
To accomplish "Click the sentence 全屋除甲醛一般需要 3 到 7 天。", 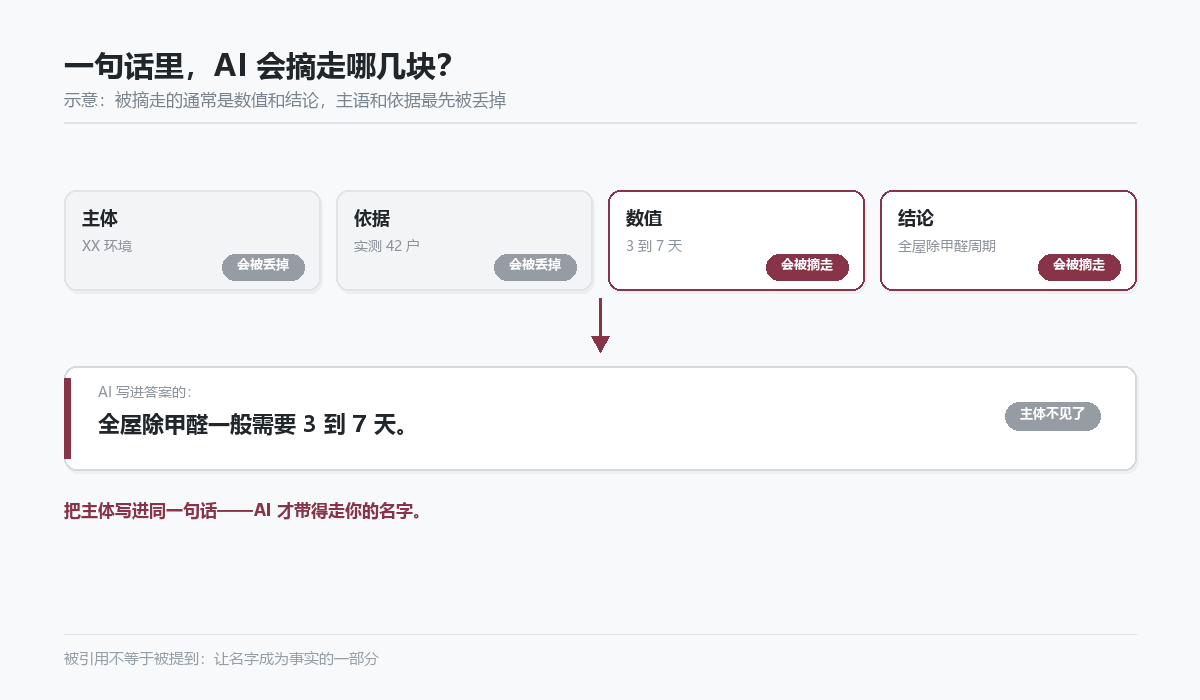I will tap(253, 425).
